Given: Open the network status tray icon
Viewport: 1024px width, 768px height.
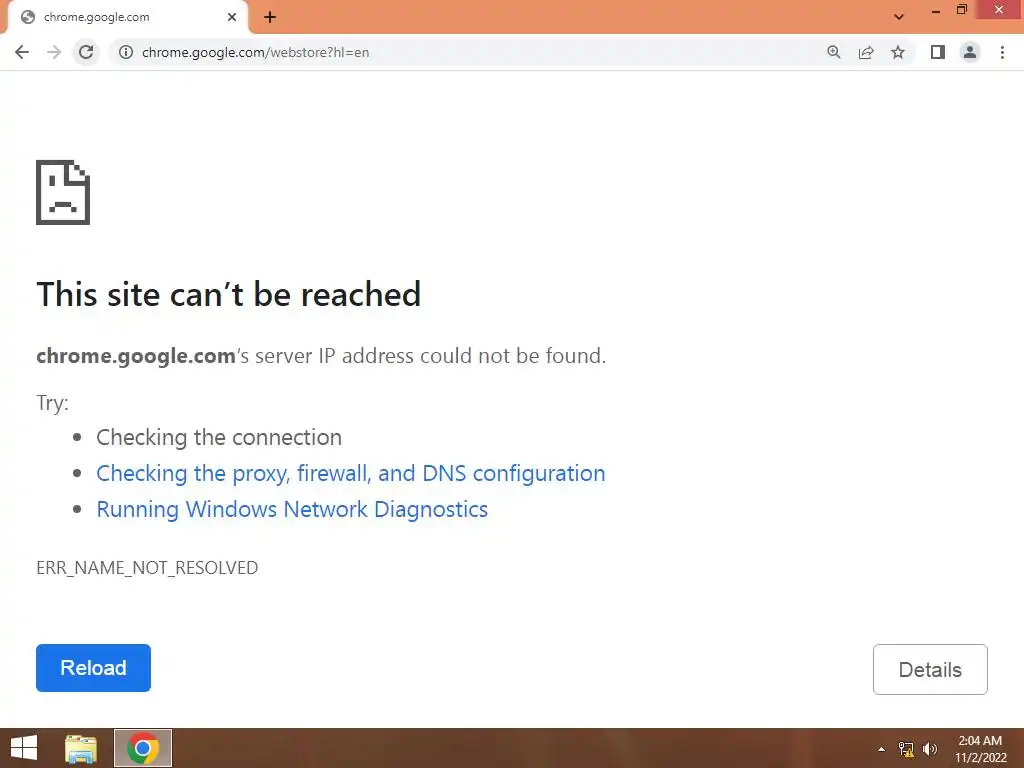Looking at the screenshot, I should 906,749.
